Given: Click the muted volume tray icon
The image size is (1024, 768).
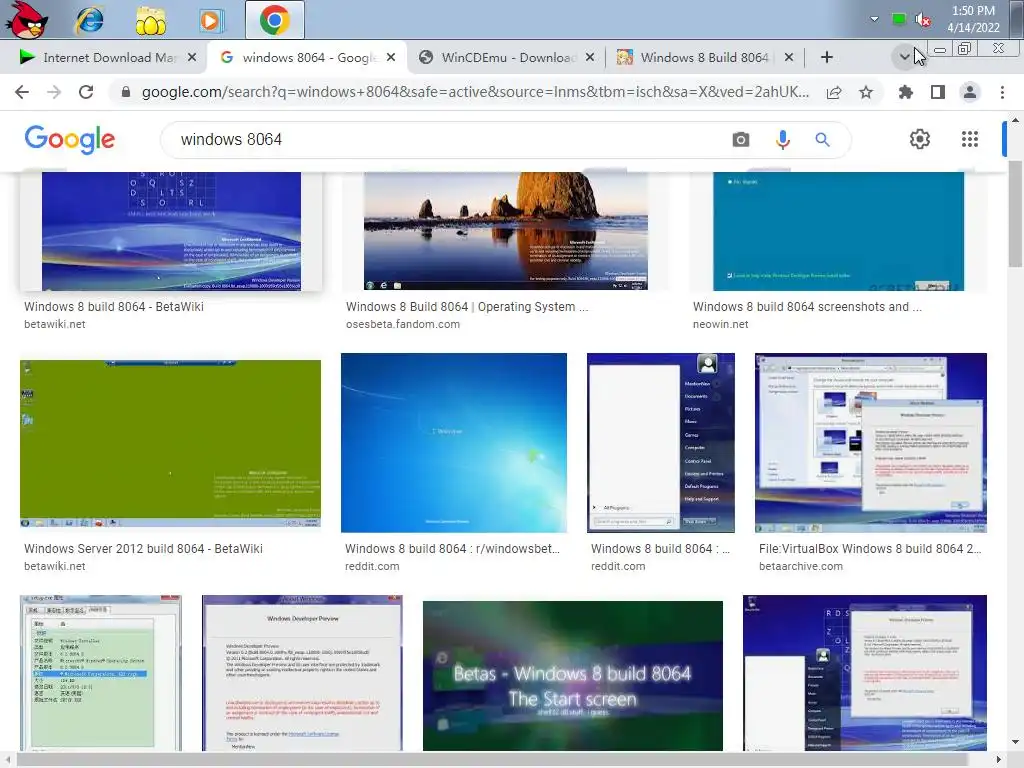Looking at the screenshot, I should (x=922, y=20).
